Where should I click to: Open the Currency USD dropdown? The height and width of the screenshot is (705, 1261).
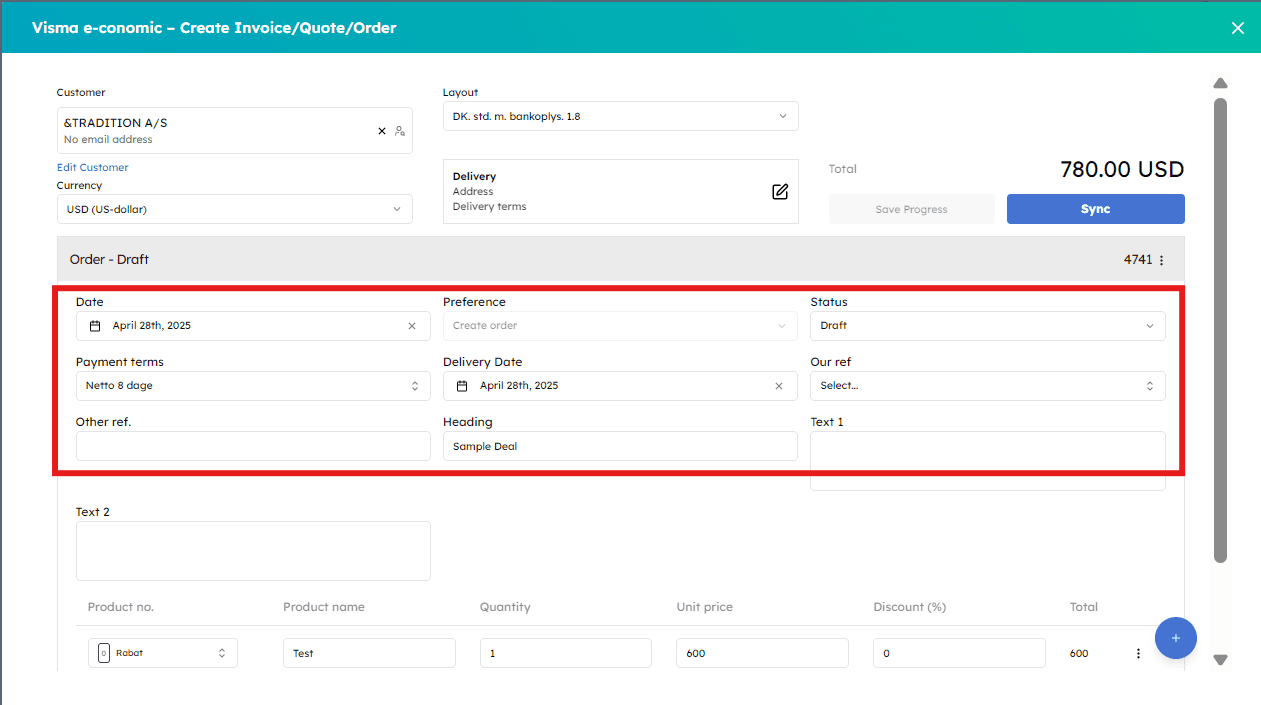click(x=235, y=209)
